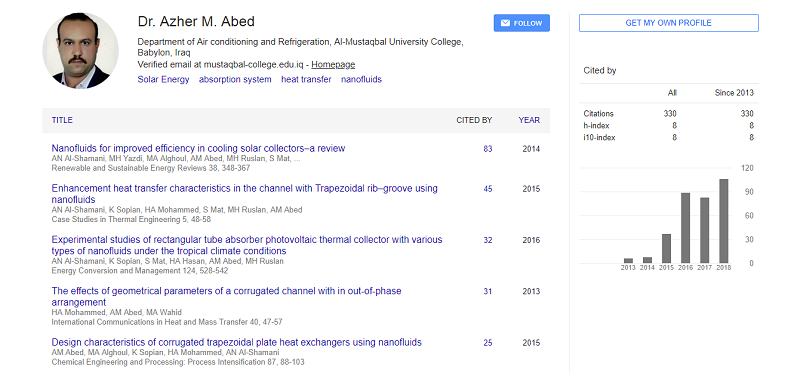The image size is (800, 373).
Task: Click authors line HA Mohammed, AM Abed, MA Wahid
Action: [116, 312]
